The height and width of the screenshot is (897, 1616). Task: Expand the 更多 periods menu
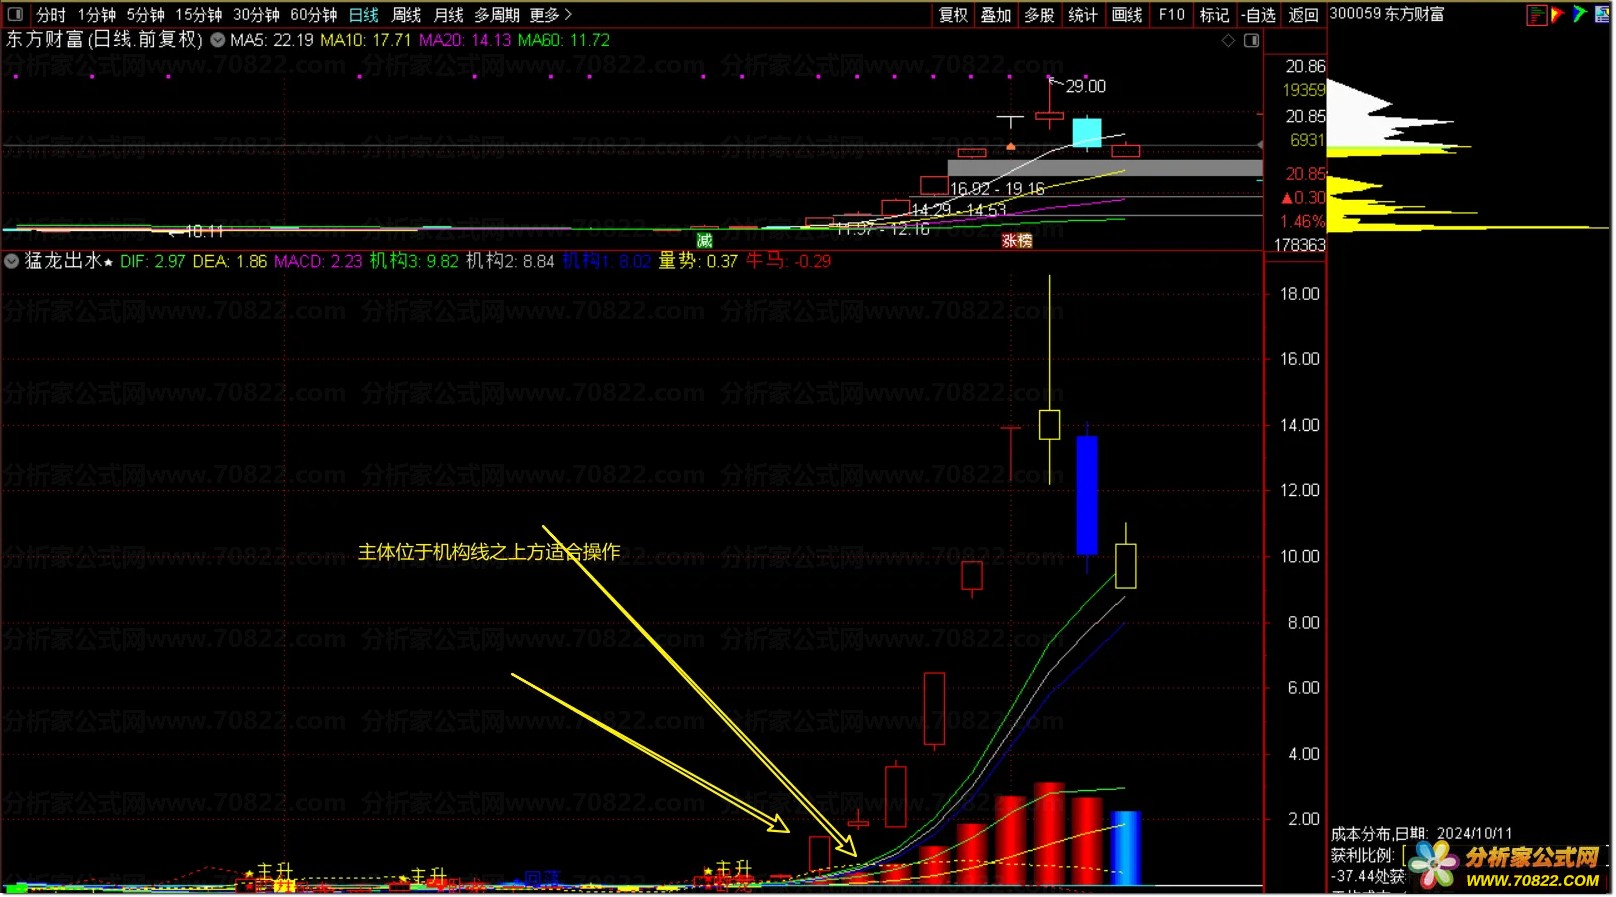point(551,15)
